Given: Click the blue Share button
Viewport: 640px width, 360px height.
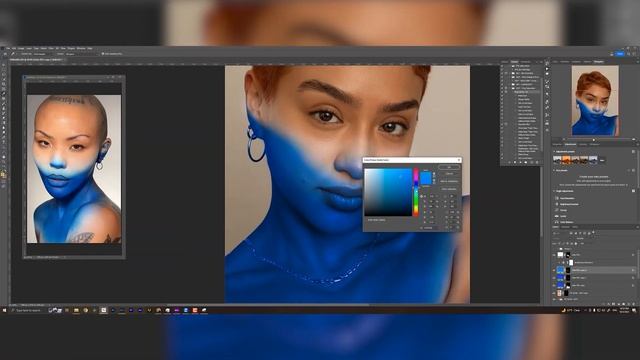Looking at the screenshot, I should click(x=620, y=53).
